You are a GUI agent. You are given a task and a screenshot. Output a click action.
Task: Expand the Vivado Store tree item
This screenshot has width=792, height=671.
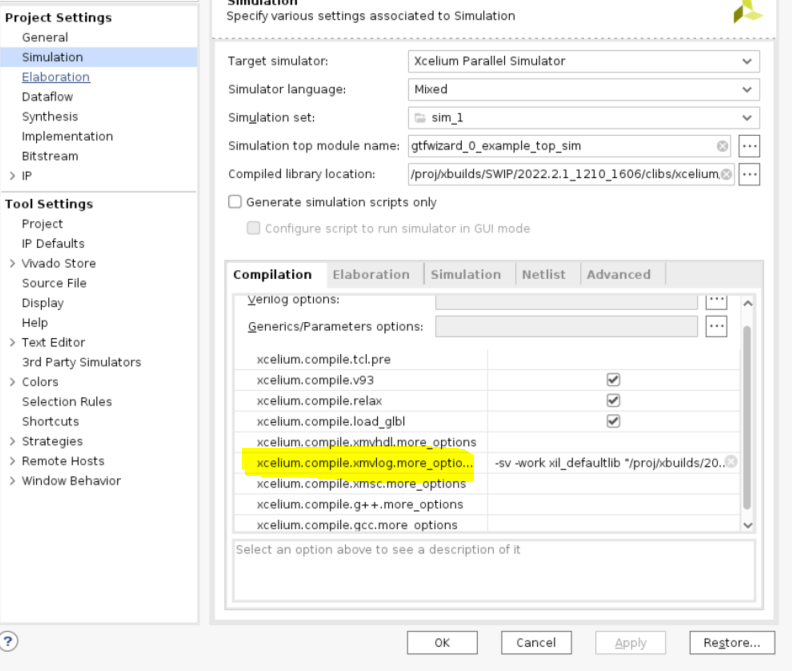pyautogui.click(x=12, y=263)
